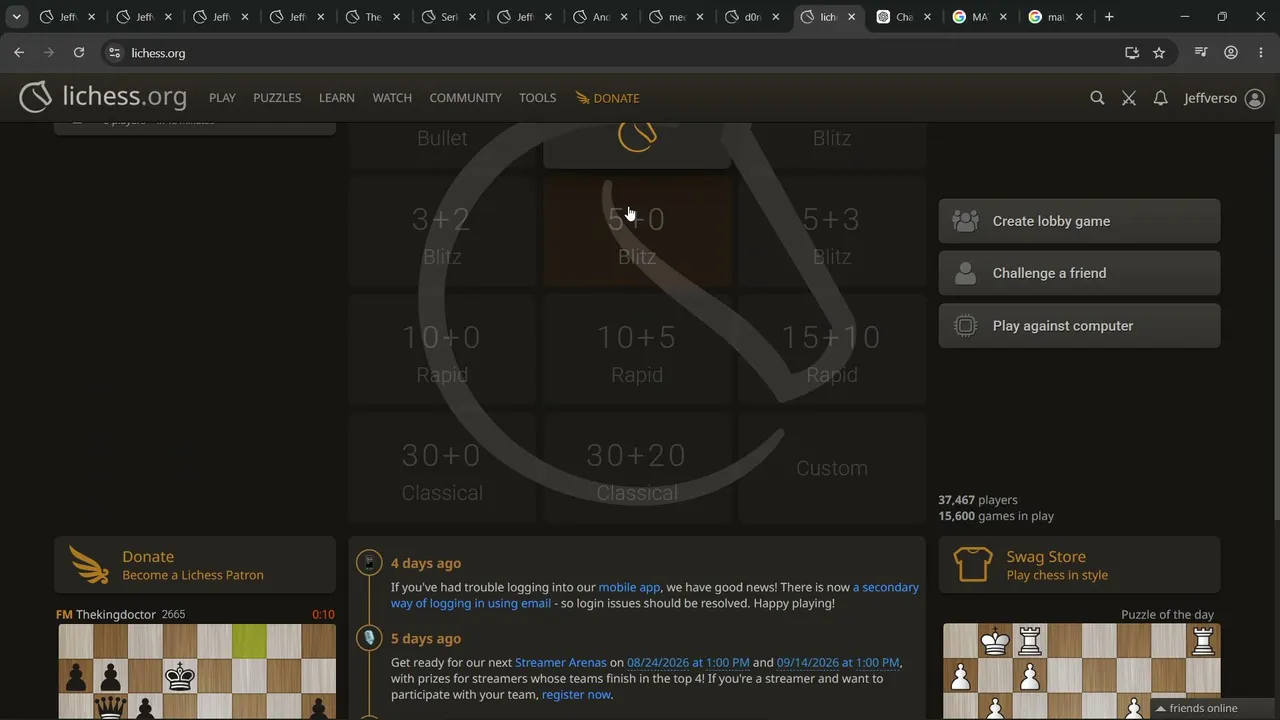
Task: Open the Puzzle of the day board
Action: click(x=1082, y=671)
